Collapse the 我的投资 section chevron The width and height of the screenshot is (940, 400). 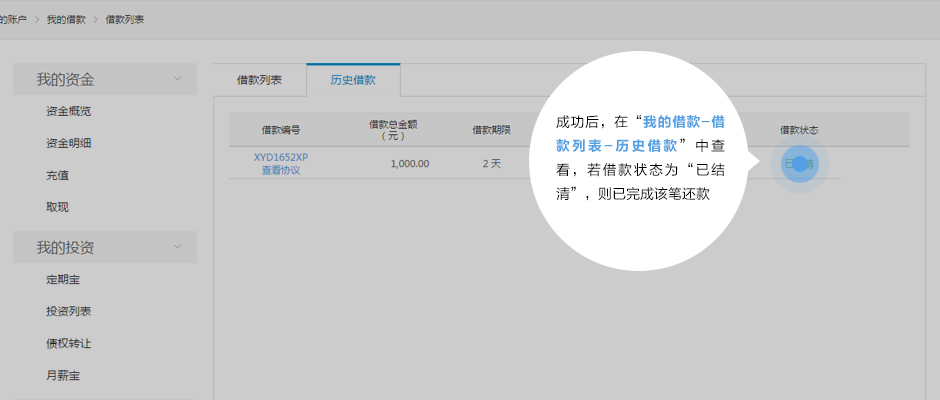(x=177, y=246)
